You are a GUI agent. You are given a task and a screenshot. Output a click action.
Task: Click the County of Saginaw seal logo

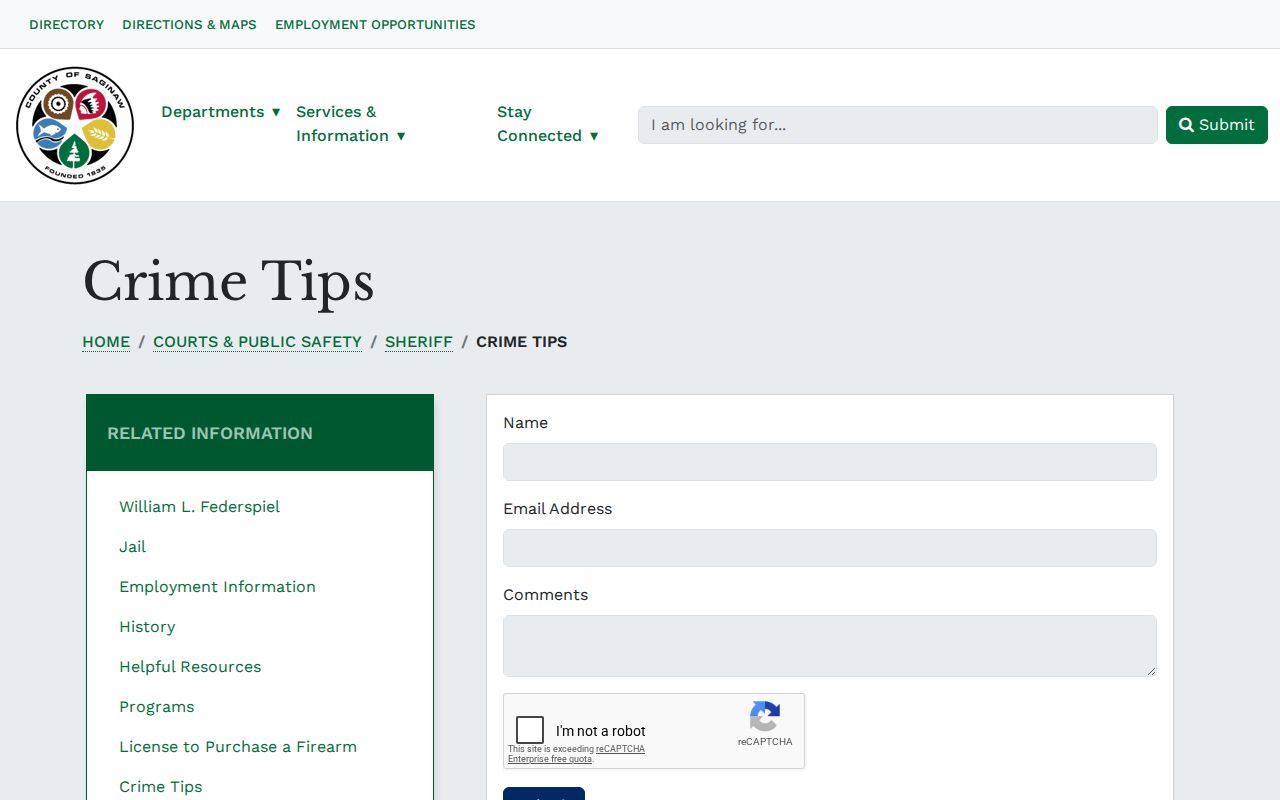point(75,125)
